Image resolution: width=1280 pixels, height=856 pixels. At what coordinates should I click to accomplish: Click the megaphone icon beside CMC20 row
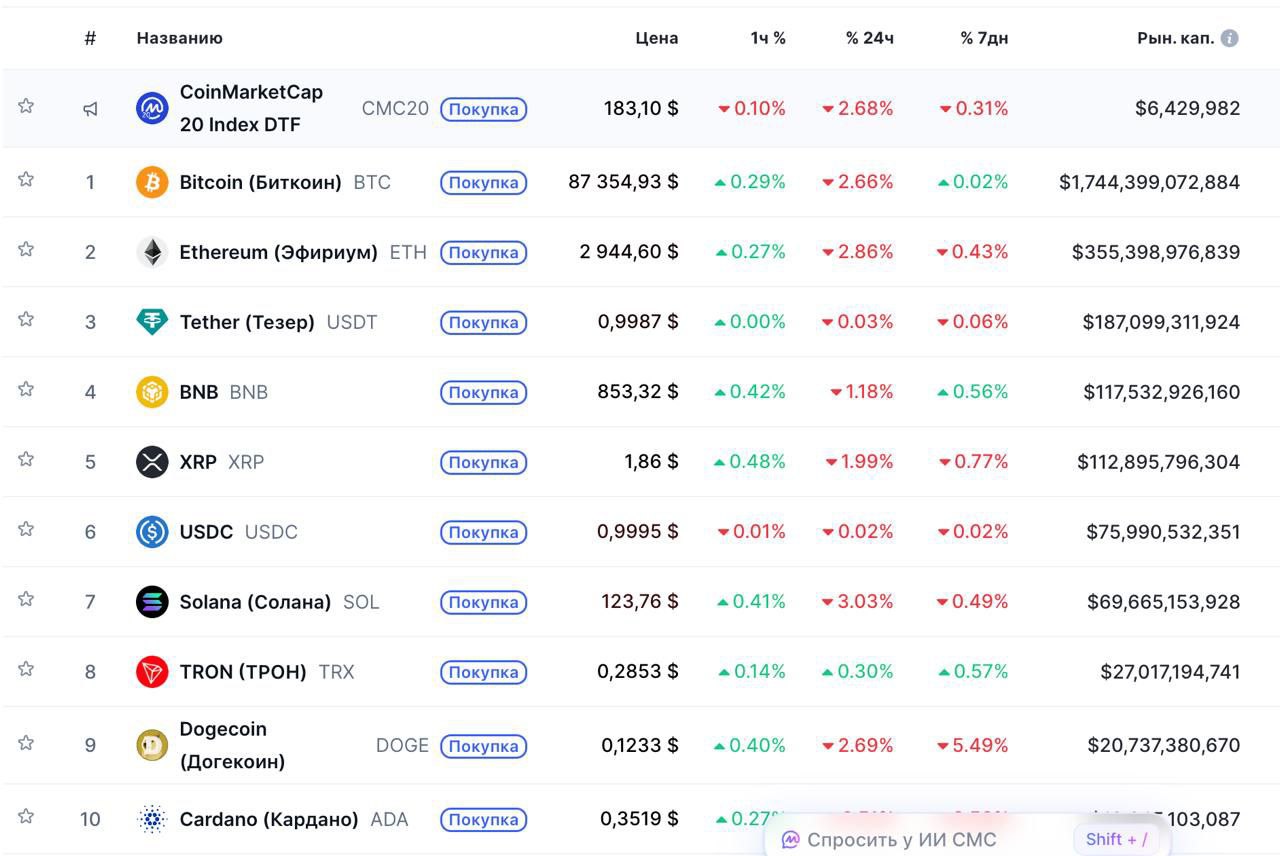(x=90, y=109)
